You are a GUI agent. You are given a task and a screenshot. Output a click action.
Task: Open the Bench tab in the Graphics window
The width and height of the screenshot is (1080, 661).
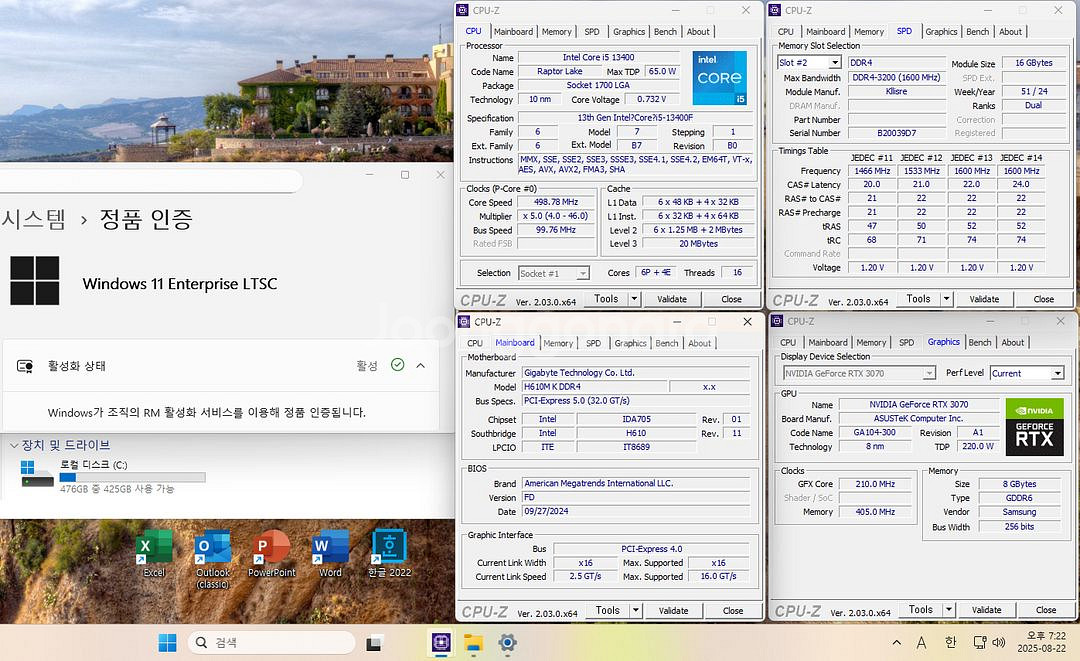tap(979, 342)
